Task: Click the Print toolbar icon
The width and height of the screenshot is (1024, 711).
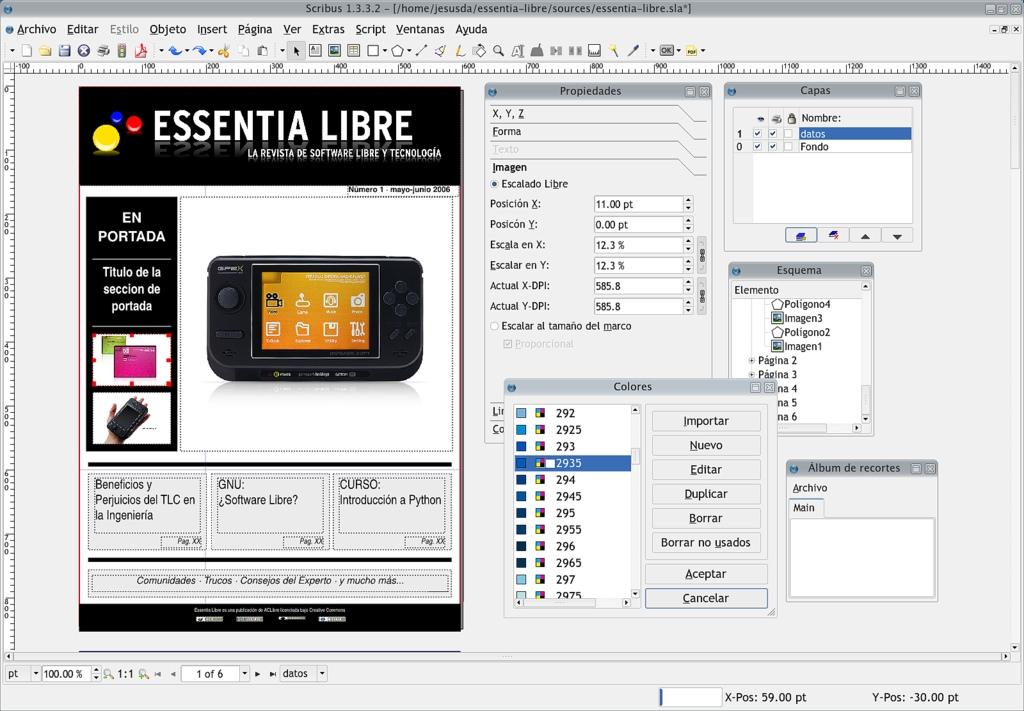Action: click(x=103, y=50)
